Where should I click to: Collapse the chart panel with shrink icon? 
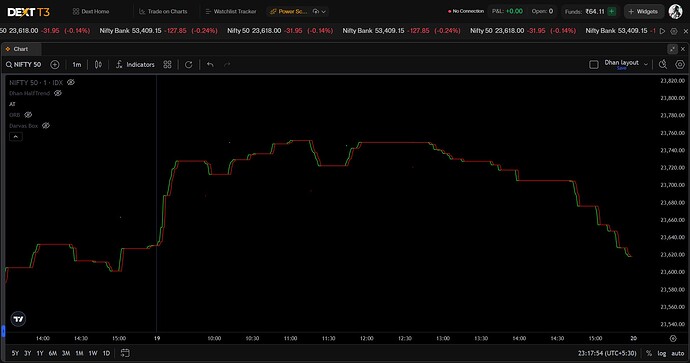[672, 49]
